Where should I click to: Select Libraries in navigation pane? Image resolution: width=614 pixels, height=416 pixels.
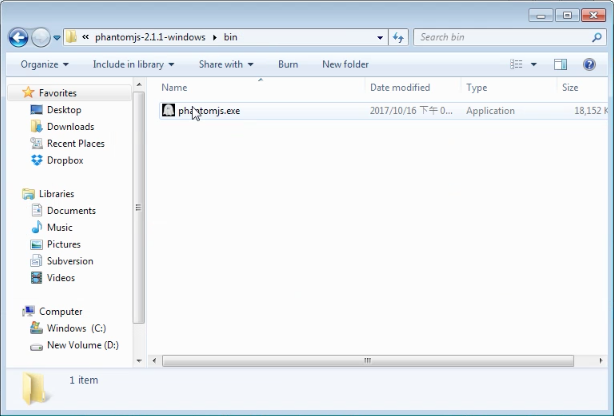click(56, 194)
